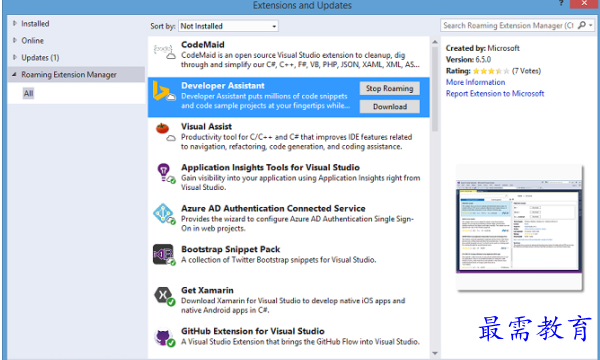Select the Roaming Extension Manager label
Viewport: 600px width, 360px height.
(x=69, y=75)
